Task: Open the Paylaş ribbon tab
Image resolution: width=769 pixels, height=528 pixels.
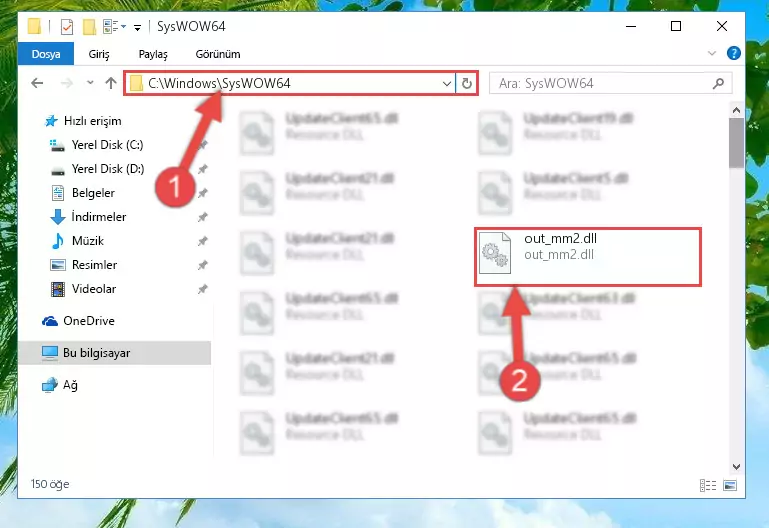Action: coord(153,54)
